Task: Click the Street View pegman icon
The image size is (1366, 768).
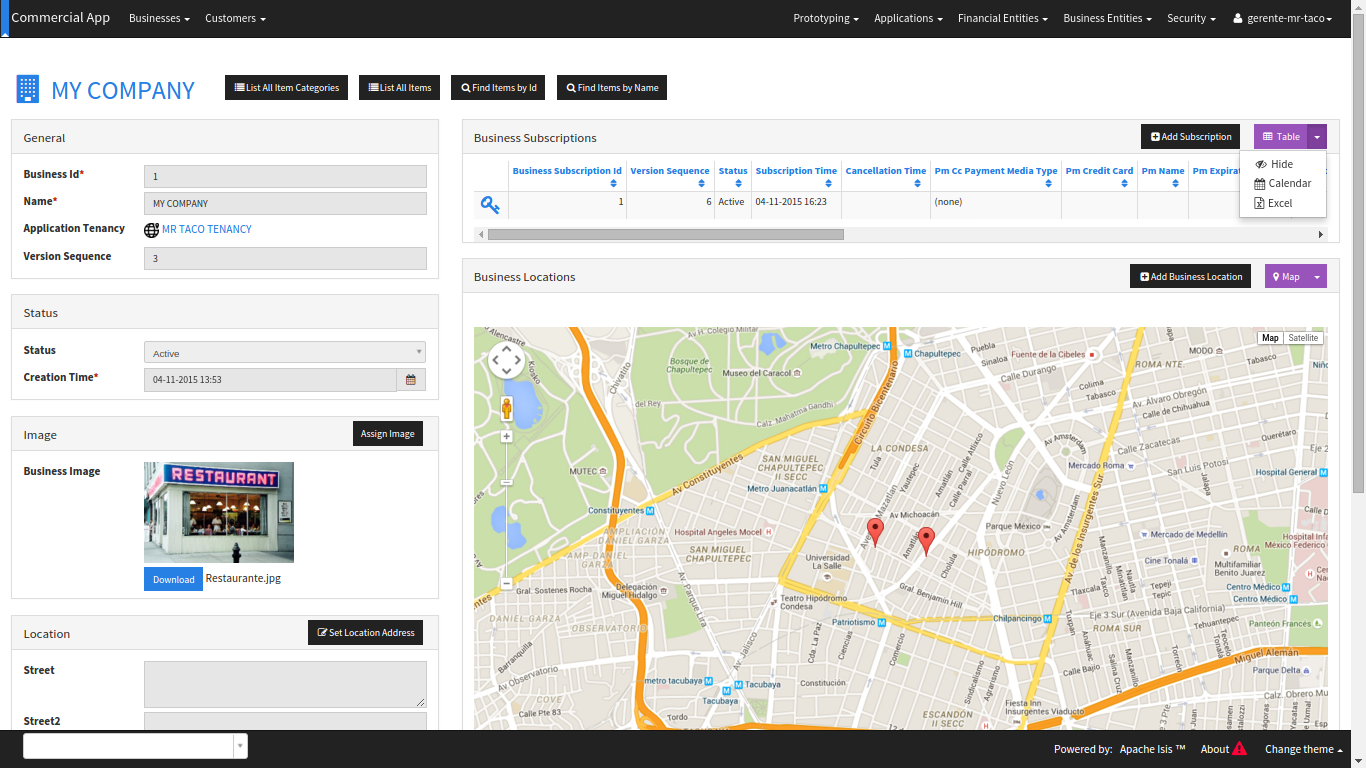Action: coord(506,408)
